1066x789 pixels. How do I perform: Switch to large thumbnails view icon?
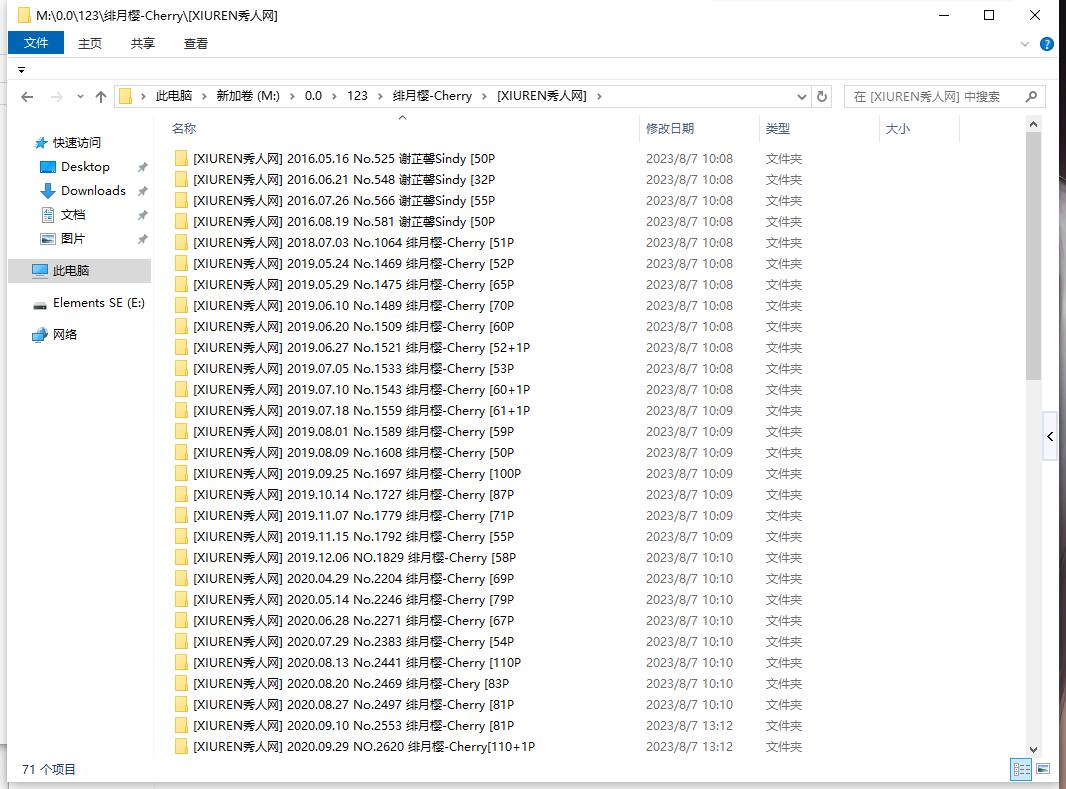coord(1043,769)
